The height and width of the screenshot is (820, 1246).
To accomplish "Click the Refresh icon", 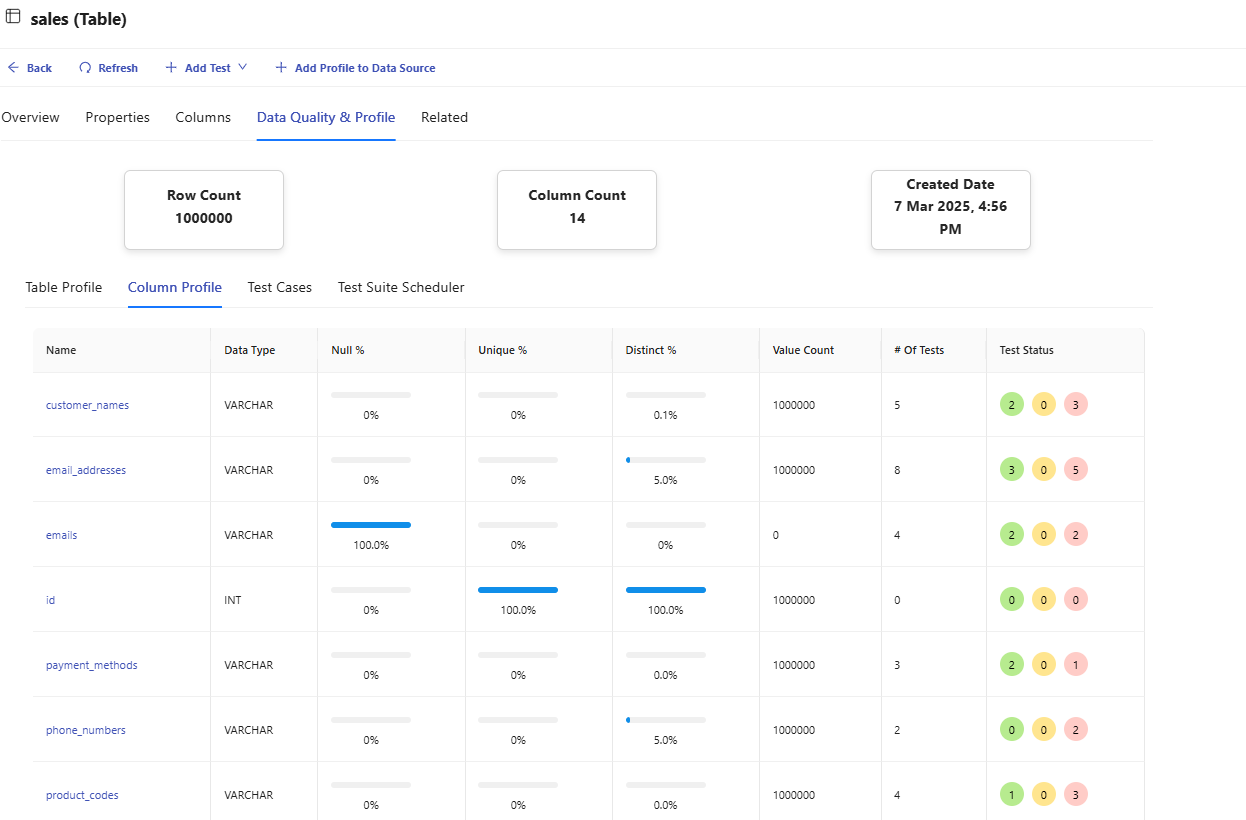I will click(x=86, y=68).
